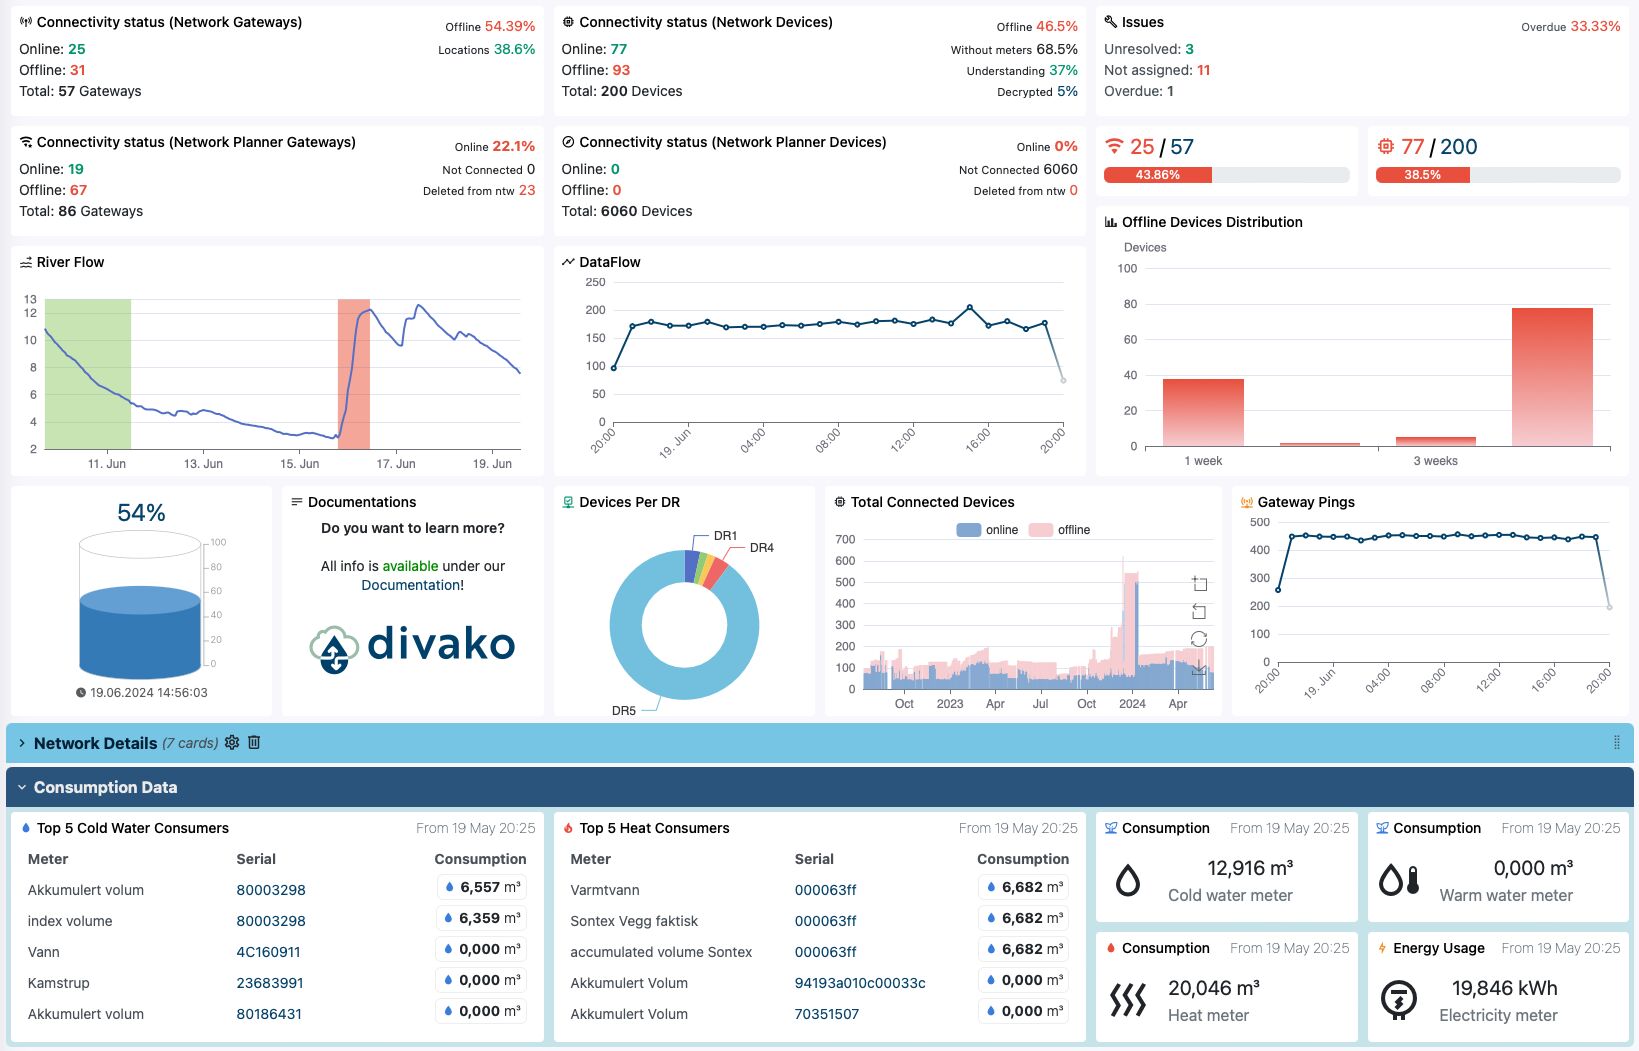Viewport: 1639px width, 1051px height.
Task: Open serial 80003298 in Akkumulert volum row
Action: (x=271, y=890)
